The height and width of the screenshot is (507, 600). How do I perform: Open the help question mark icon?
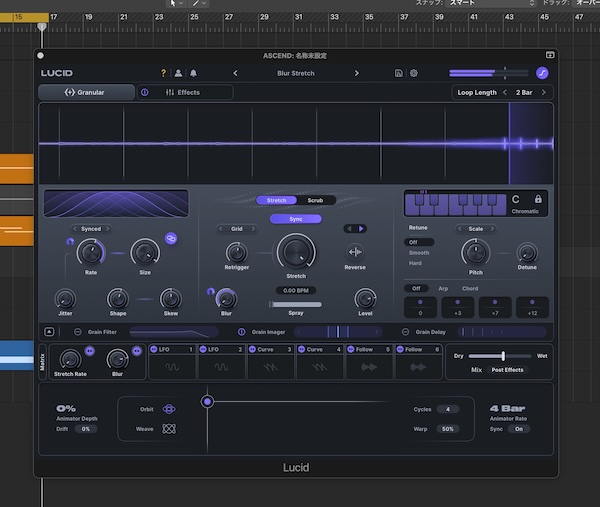(163, 73)
